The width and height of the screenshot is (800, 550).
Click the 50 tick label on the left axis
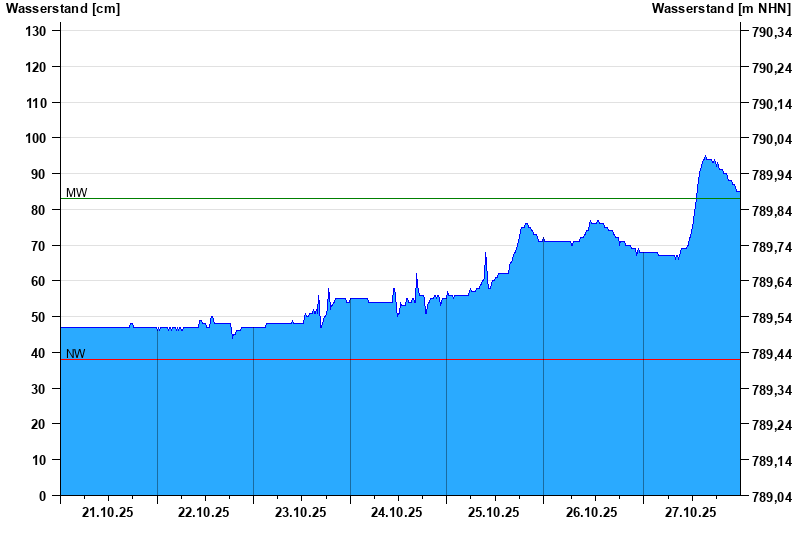(39, 317)
